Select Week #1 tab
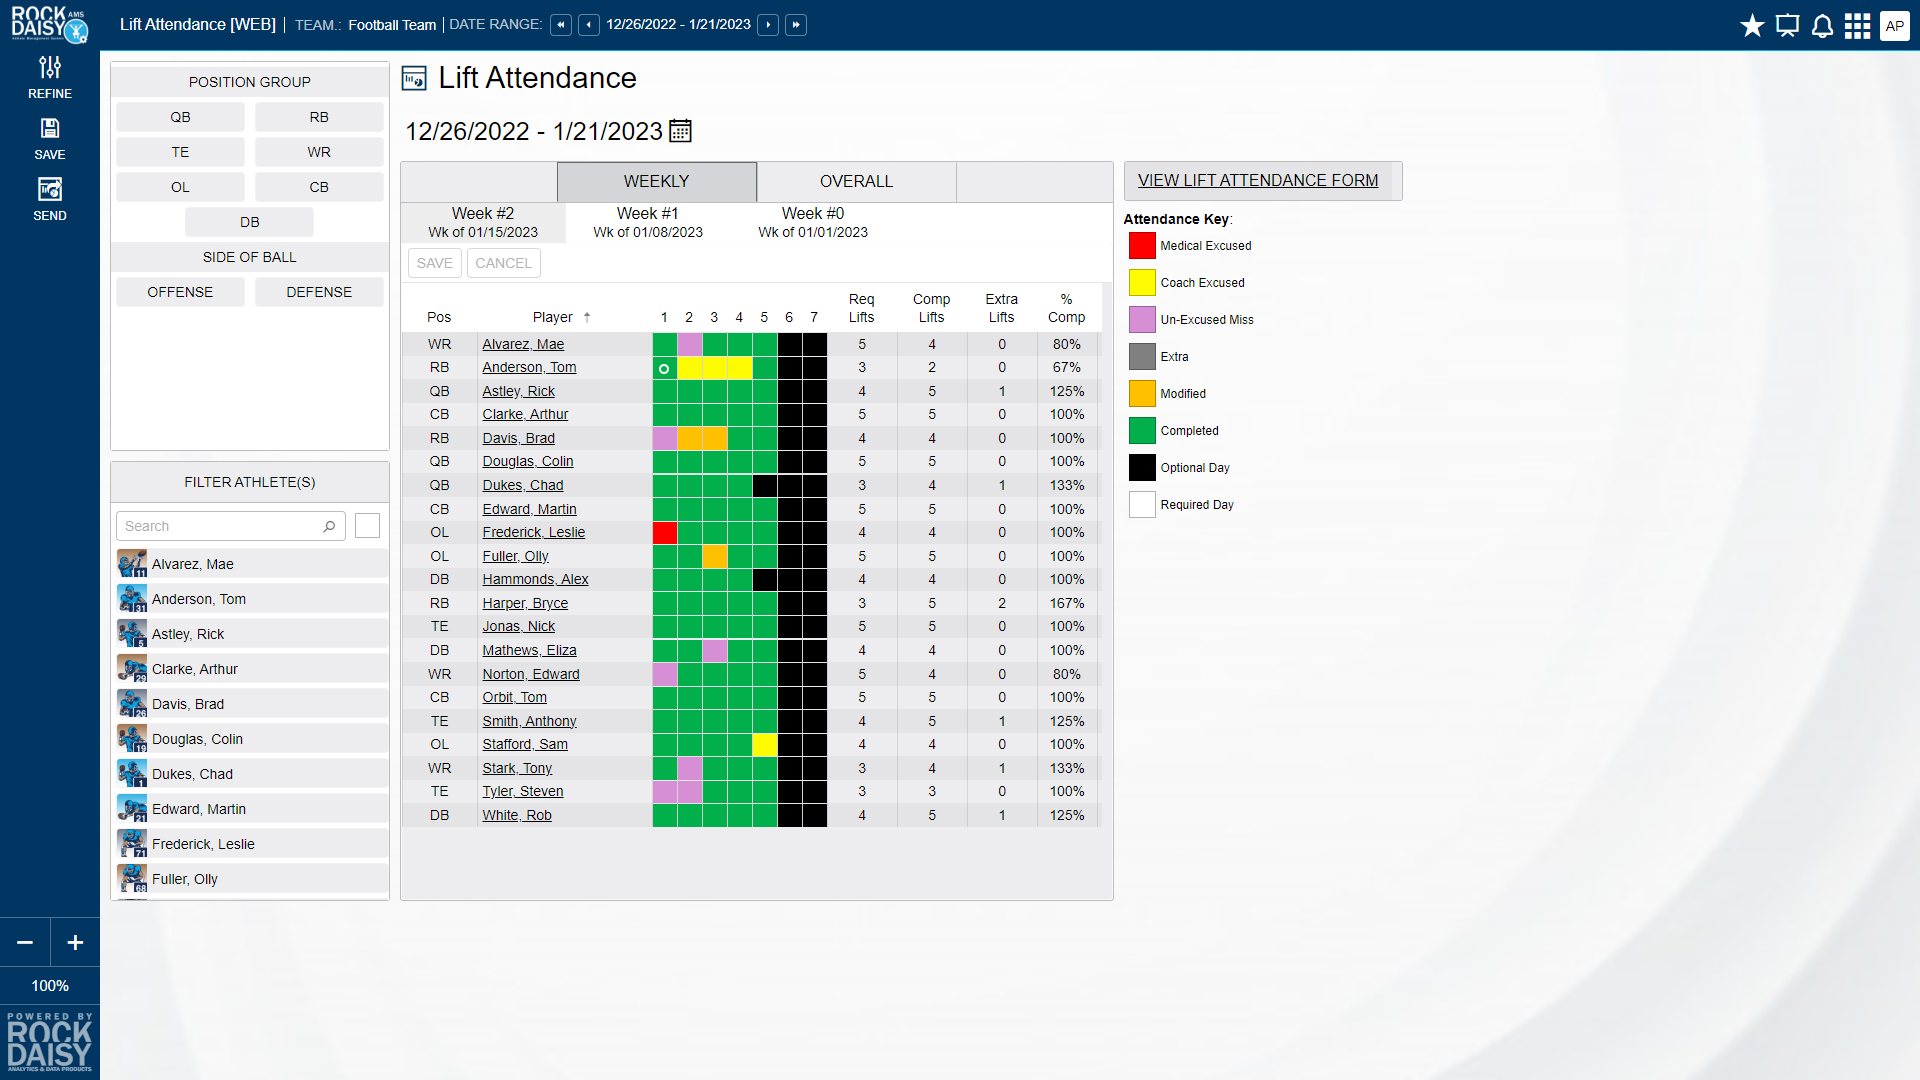The height and width of the screenshot is (1080, 1920). [x=648, y=222]
